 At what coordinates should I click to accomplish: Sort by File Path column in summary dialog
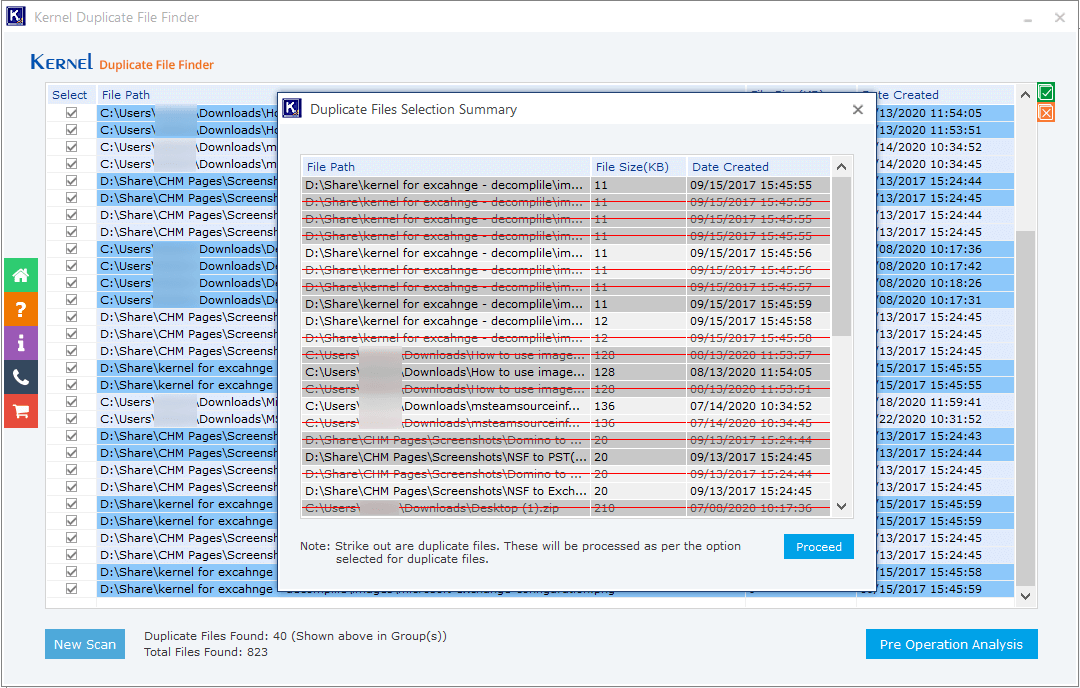click(x=446, y=167)
